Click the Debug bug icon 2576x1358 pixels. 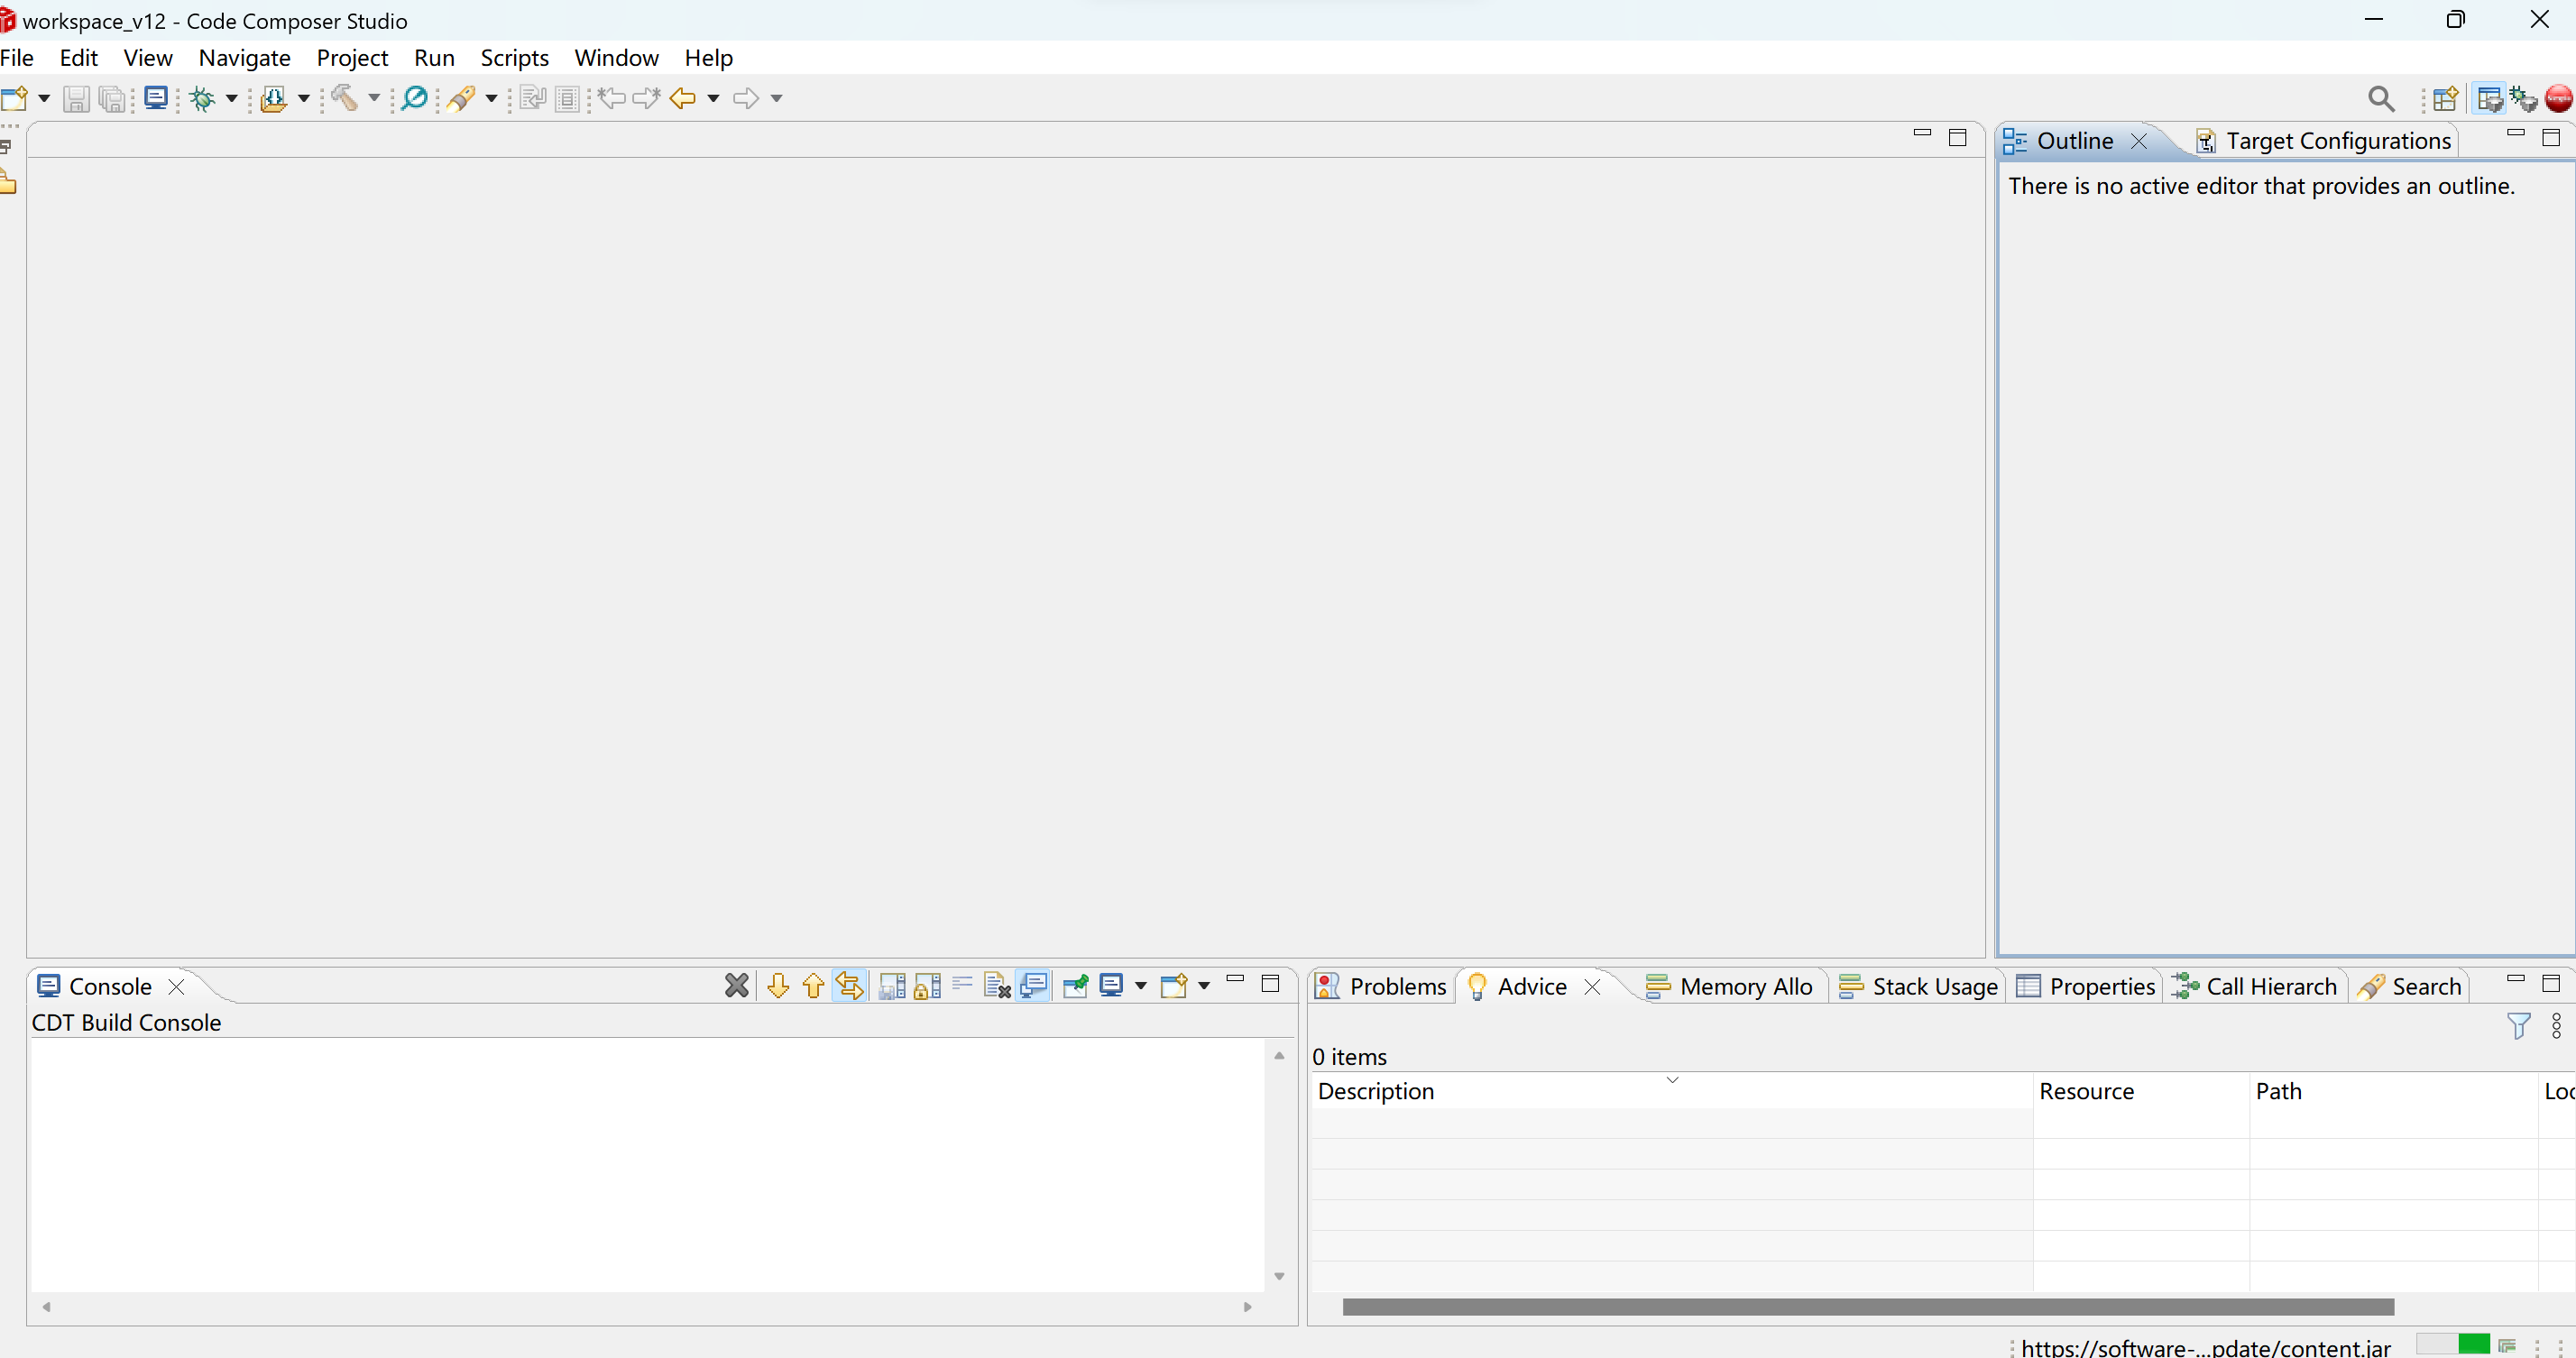click(203, 98)
